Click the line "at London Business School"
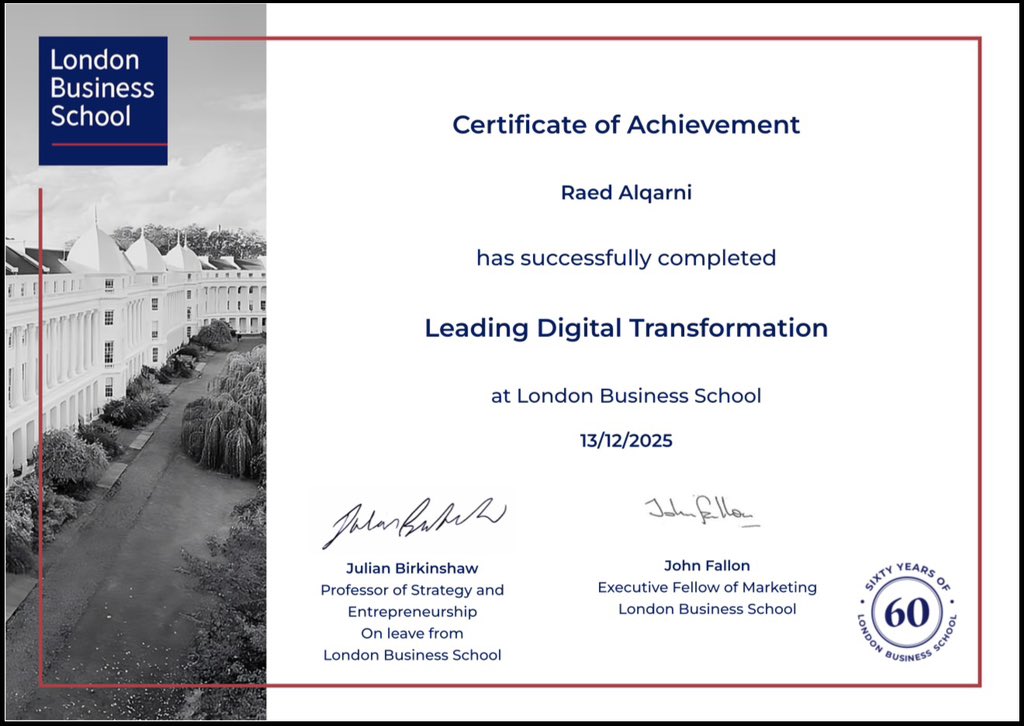This screenshot has width=1024, height=726. 626,396
